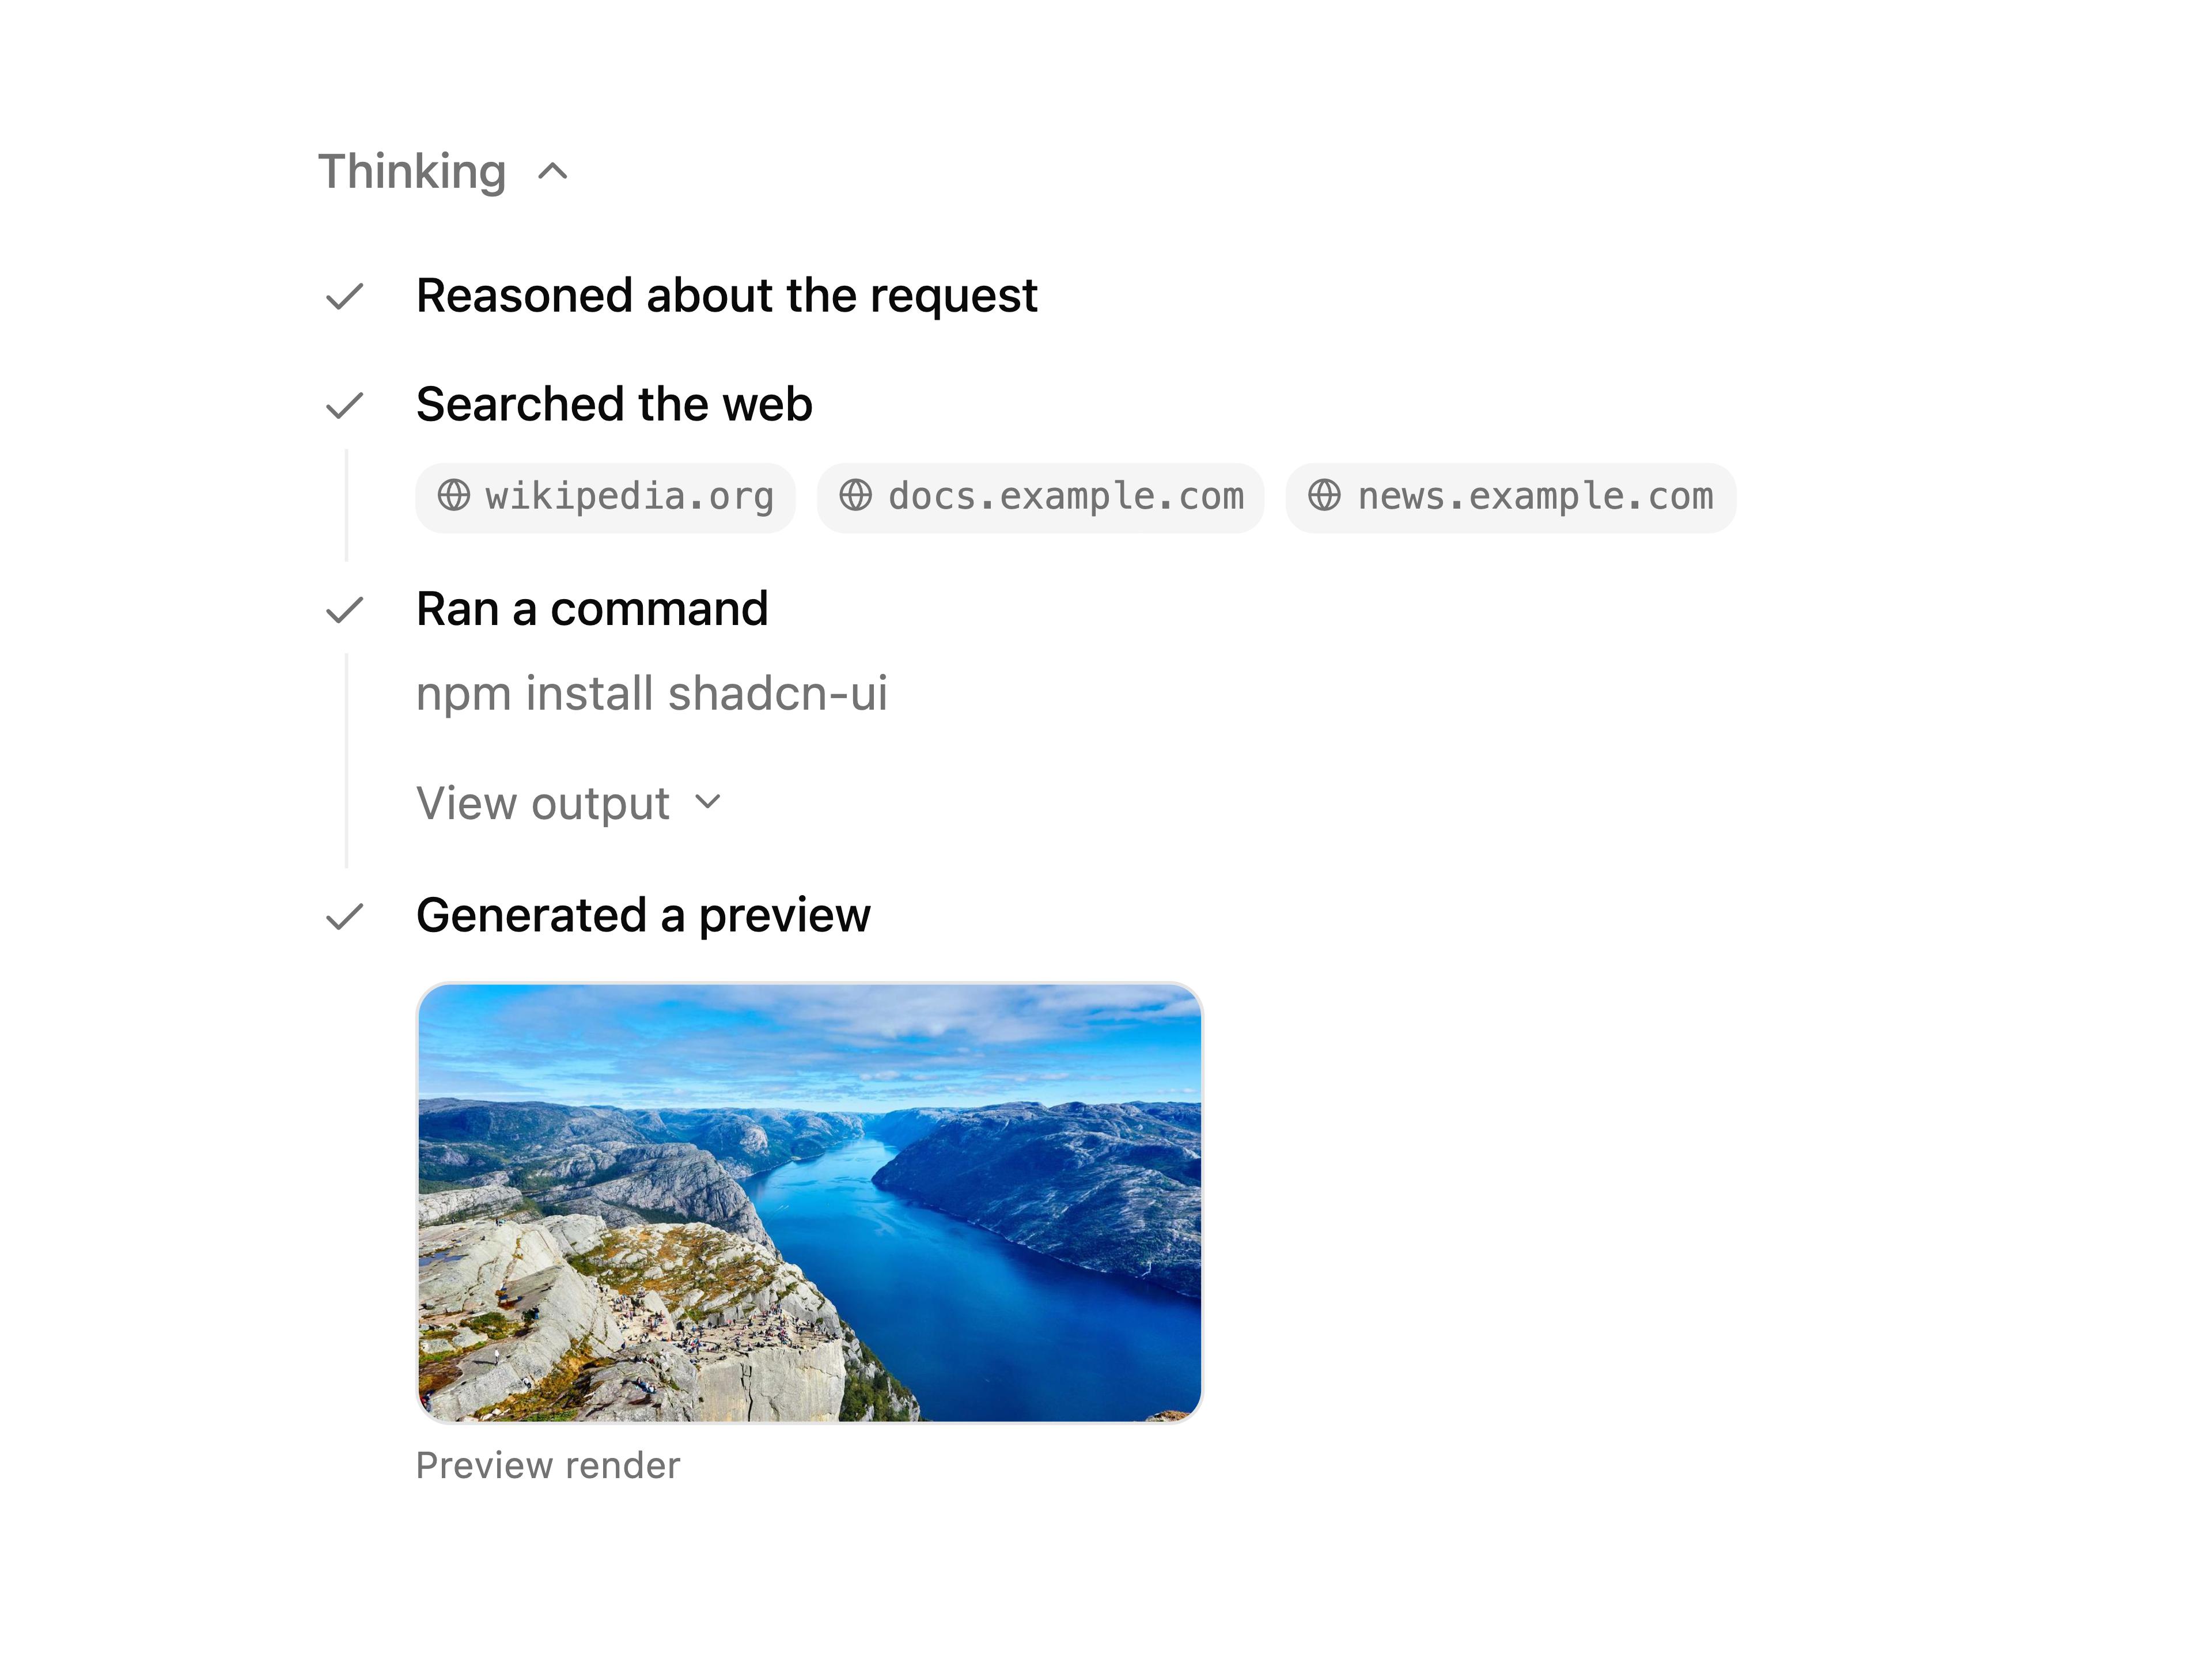Viewport: 2212px width, 1659px height.
Task: Open the fjord preview image thumbnail
Action: pos(810,1202)
